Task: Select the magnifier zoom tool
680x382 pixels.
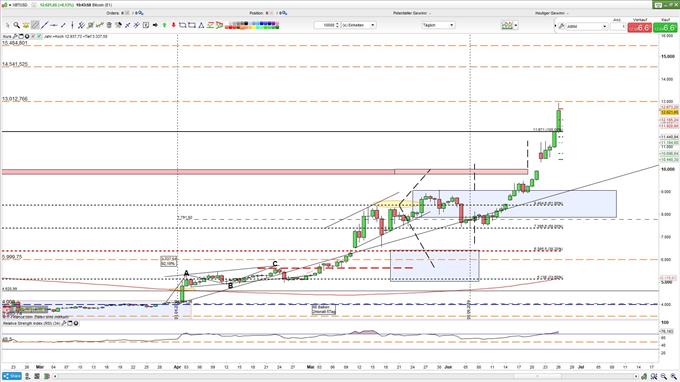Action: [x=16, y=25]
